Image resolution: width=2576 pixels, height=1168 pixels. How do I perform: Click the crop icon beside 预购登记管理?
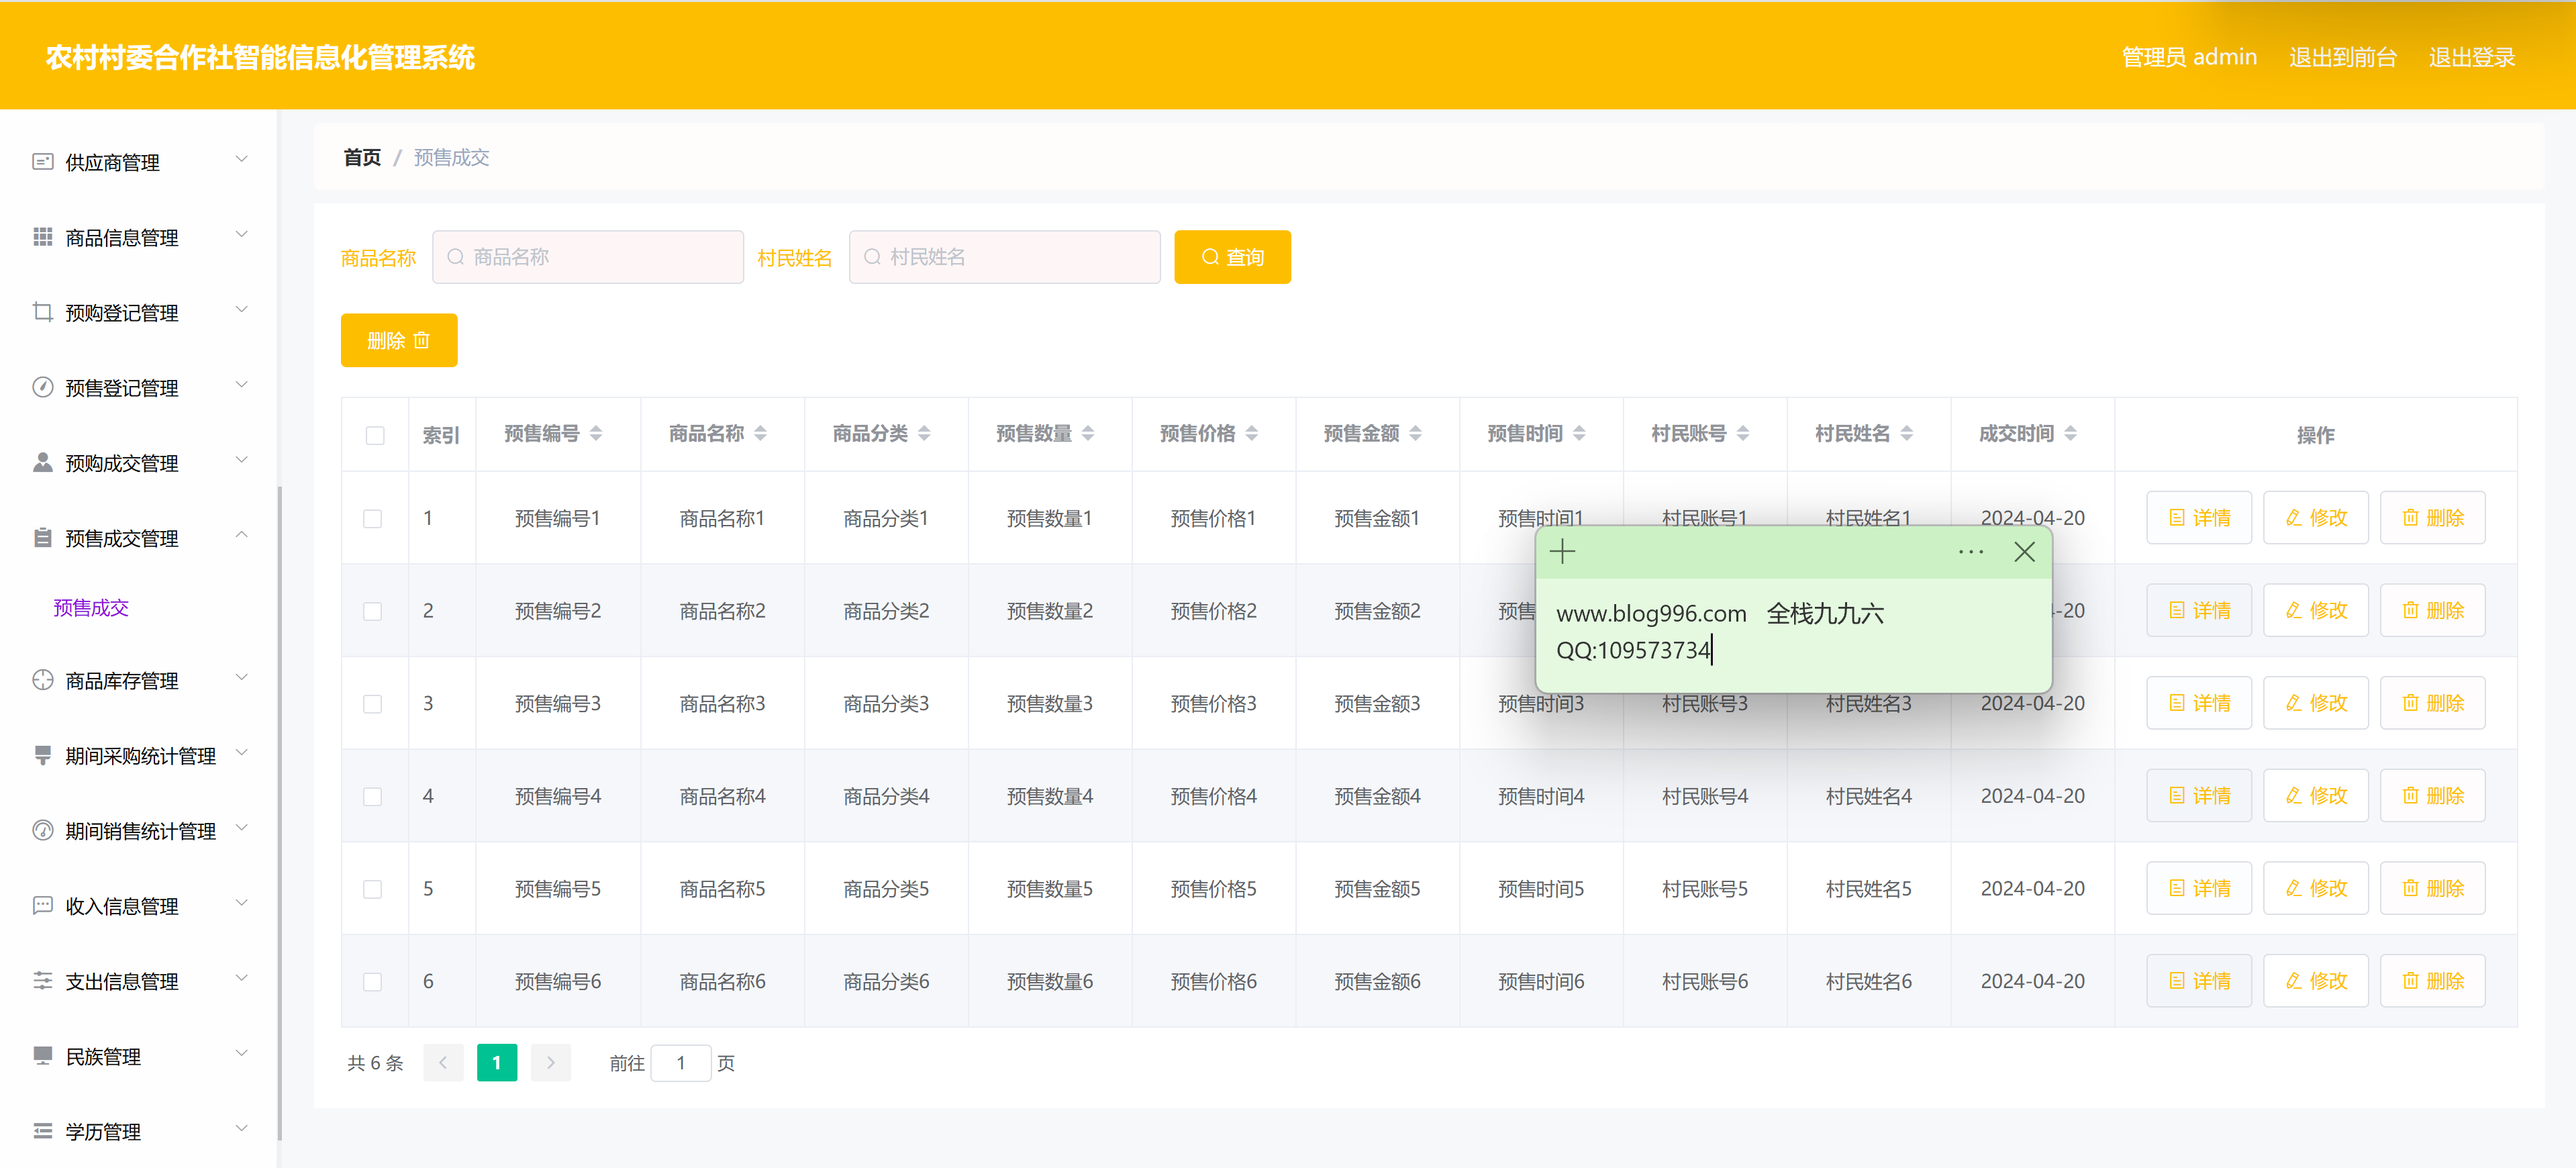pos(42,312)
